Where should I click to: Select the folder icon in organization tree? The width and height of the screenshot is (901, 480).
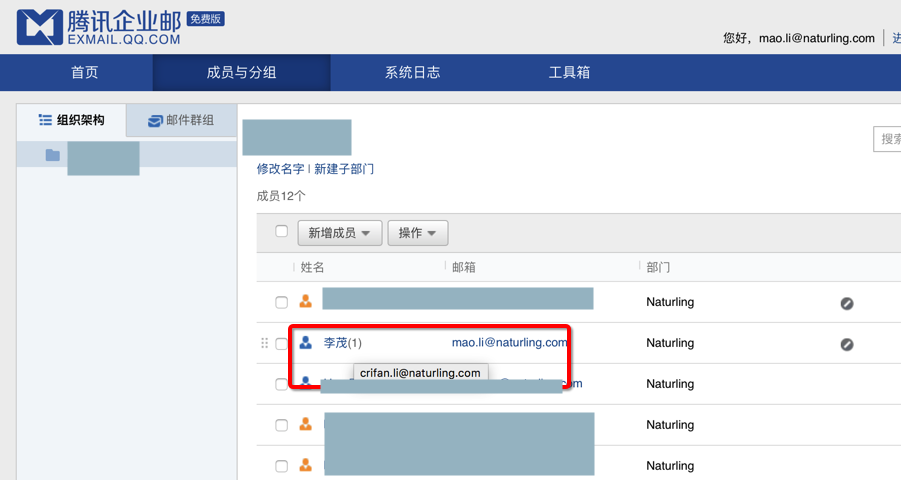coord(53,155)
